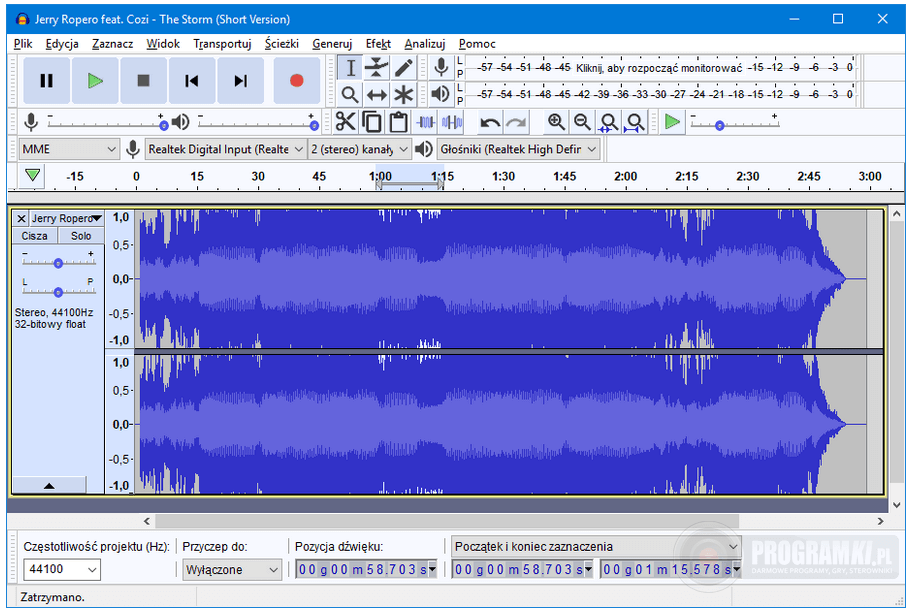Image resolution: width=913 pixels, height=616 pixels.
Task: Open the MME audio host dropdown
Action: click(69, 149)
